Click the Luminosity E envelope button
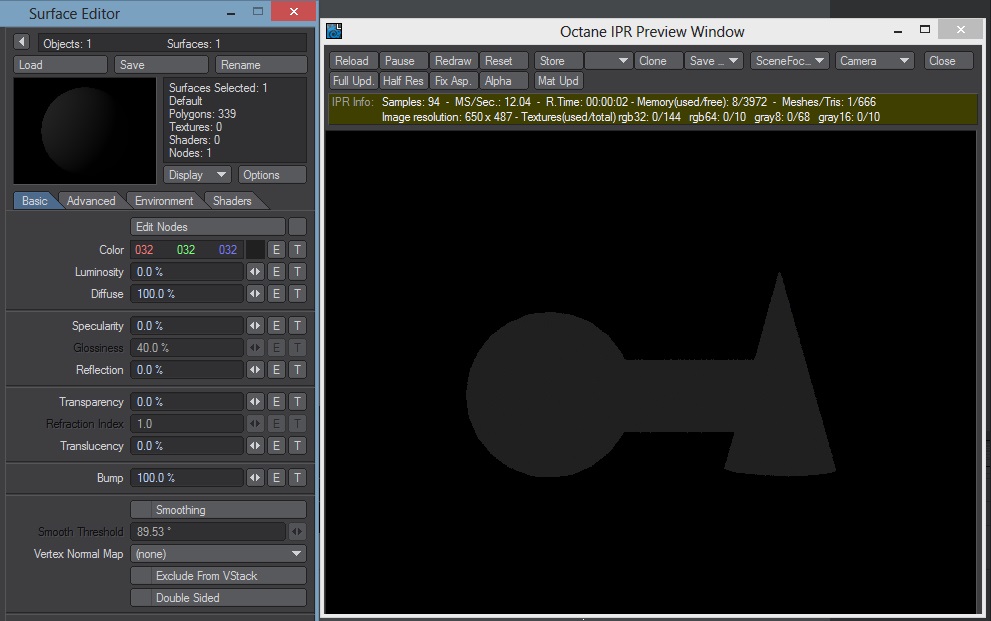 [276, 272]
